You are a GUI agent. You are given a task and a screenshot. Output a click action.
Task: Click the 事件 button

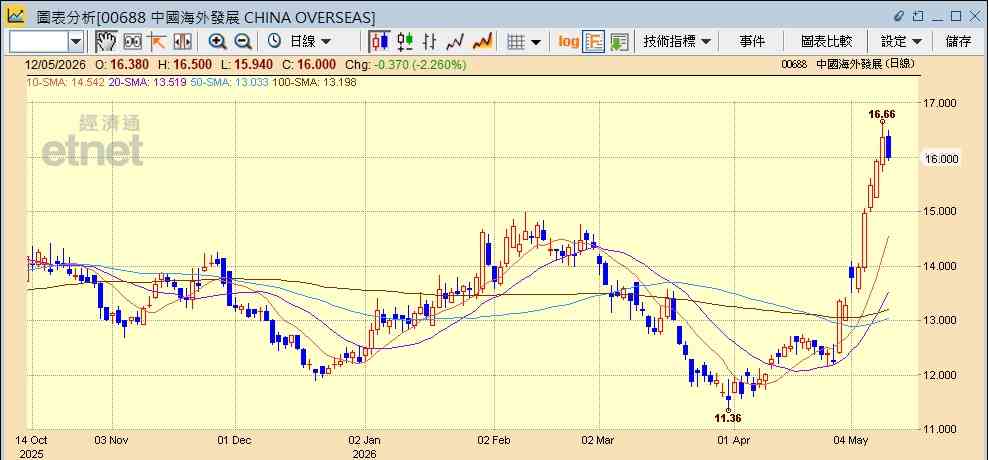coord(752,42)
